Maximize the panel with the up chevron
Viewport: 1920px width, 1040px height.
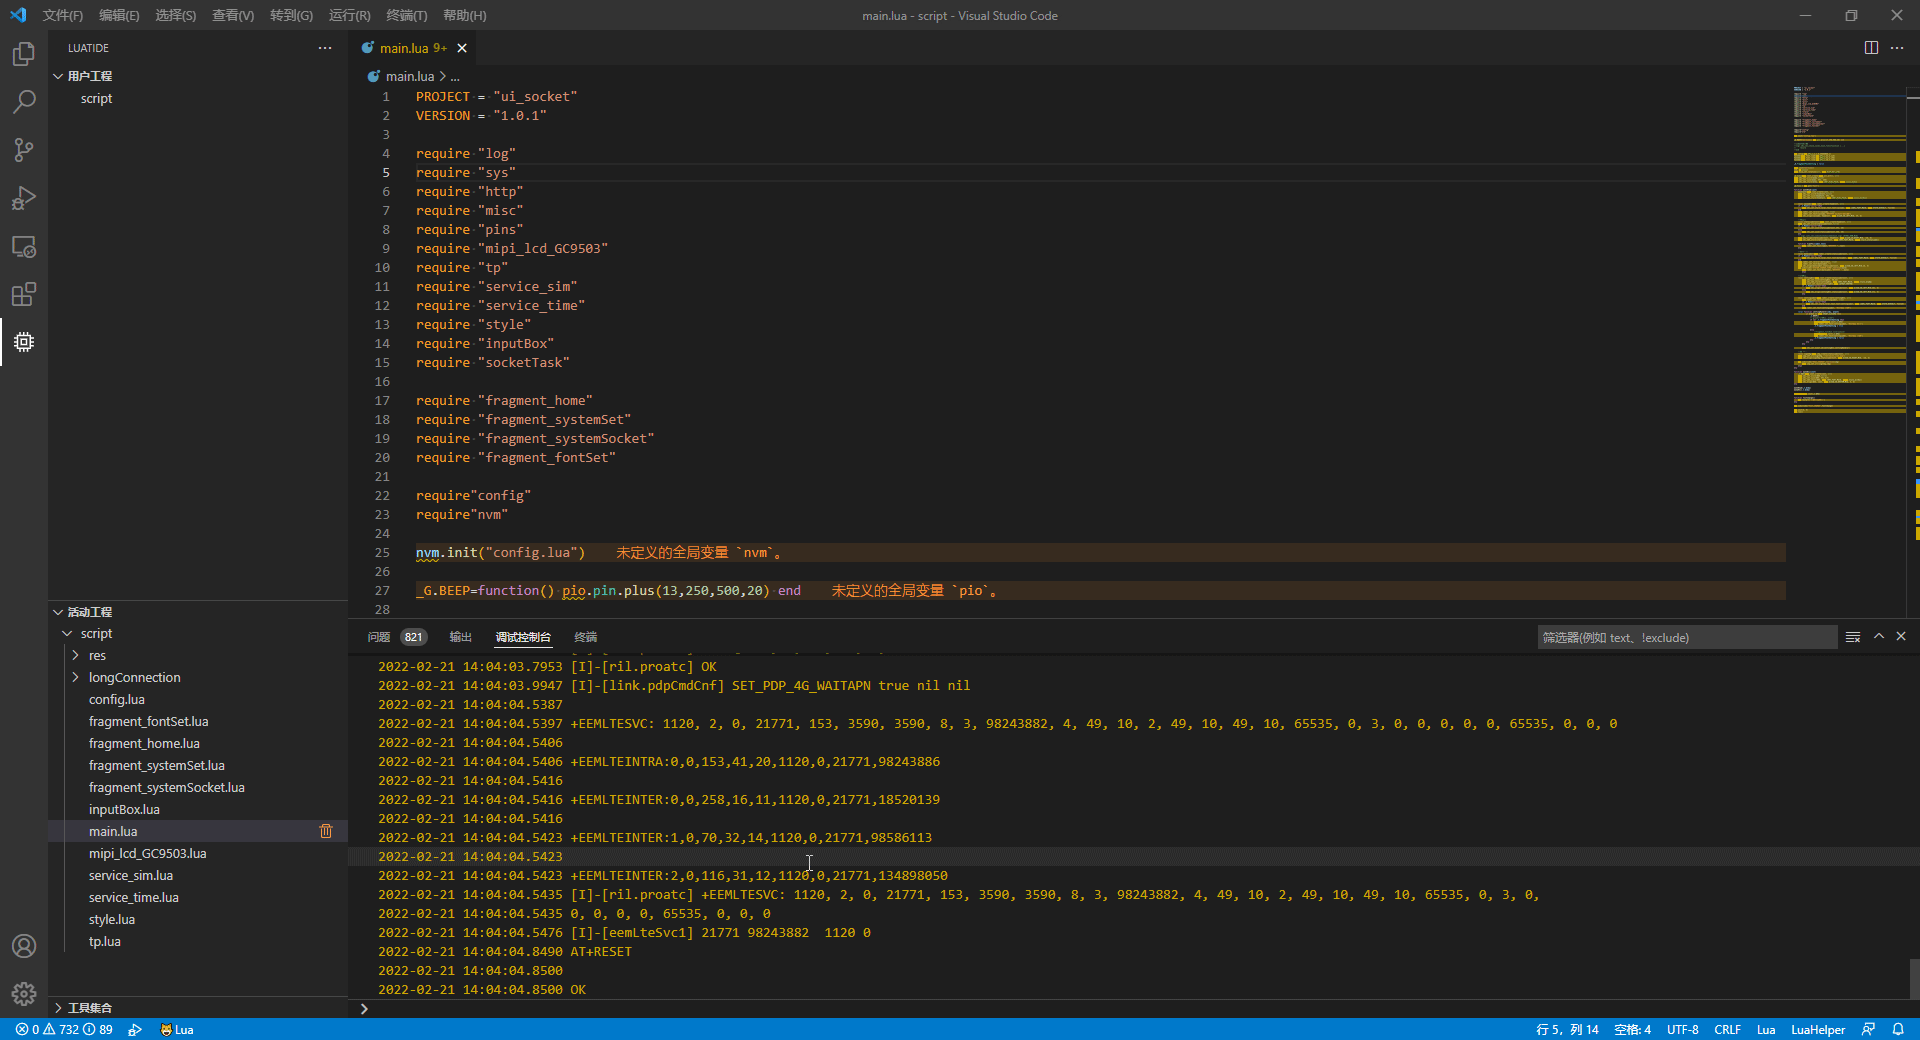click(1879, 636)
